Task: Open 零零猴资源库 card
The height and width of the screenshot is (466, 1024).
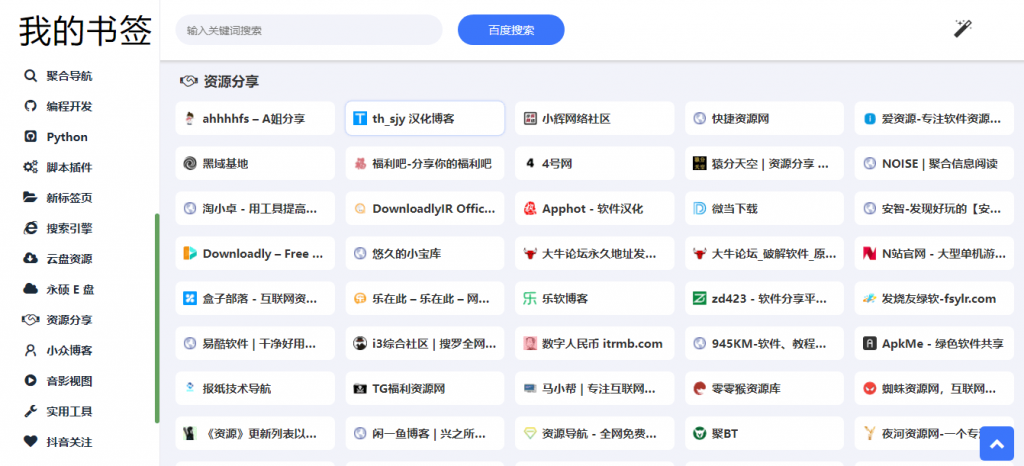Action: pos(764,388)
